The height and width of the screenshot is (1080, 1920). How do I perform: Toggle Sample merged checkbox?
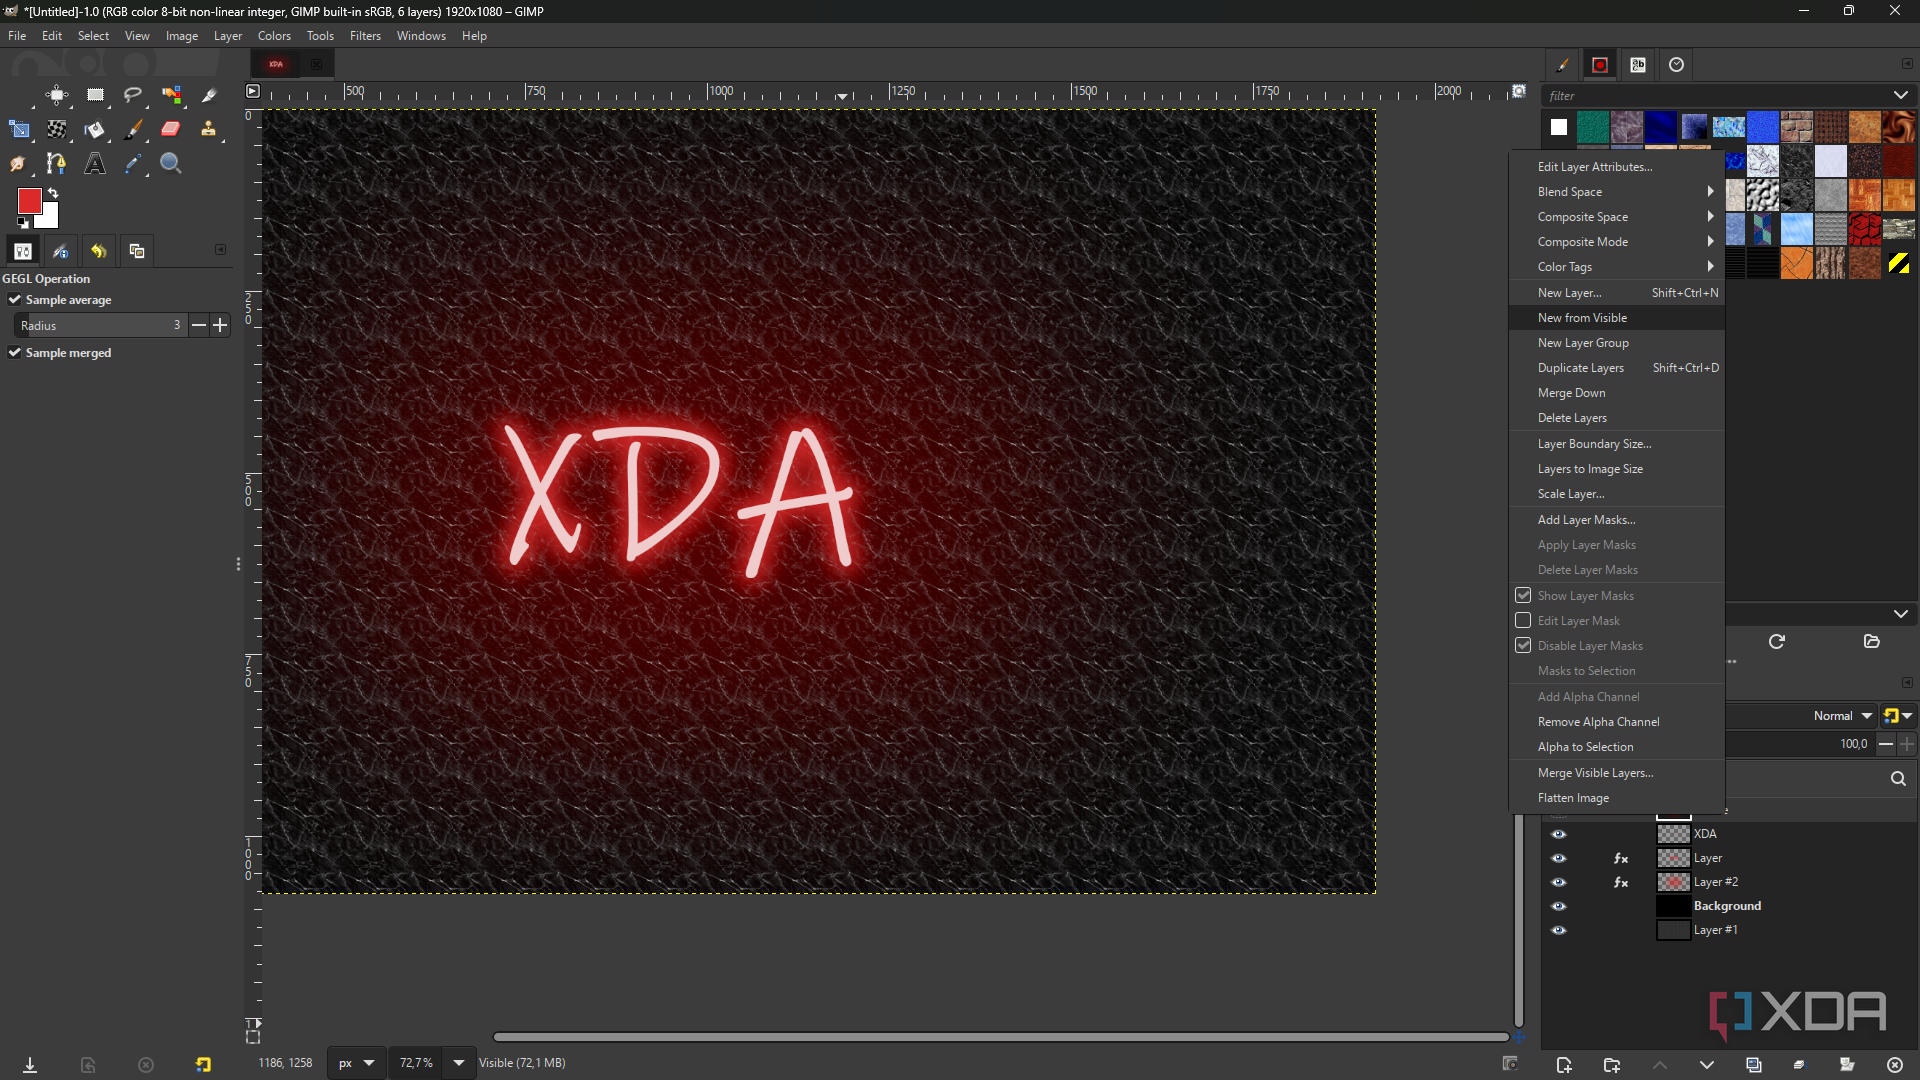[x=15, y=352]
